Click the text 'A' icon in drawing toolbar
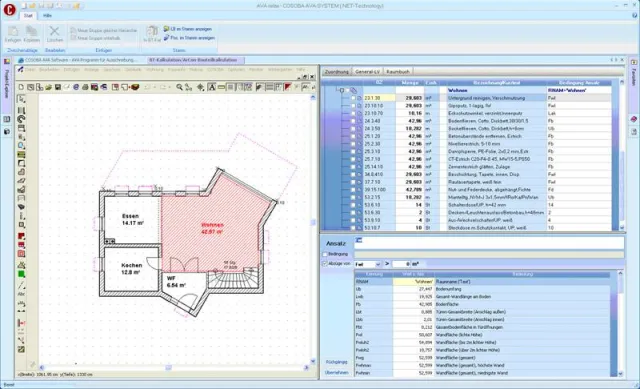The height and width of the screenshot is (389, 640). pos(211,87)
